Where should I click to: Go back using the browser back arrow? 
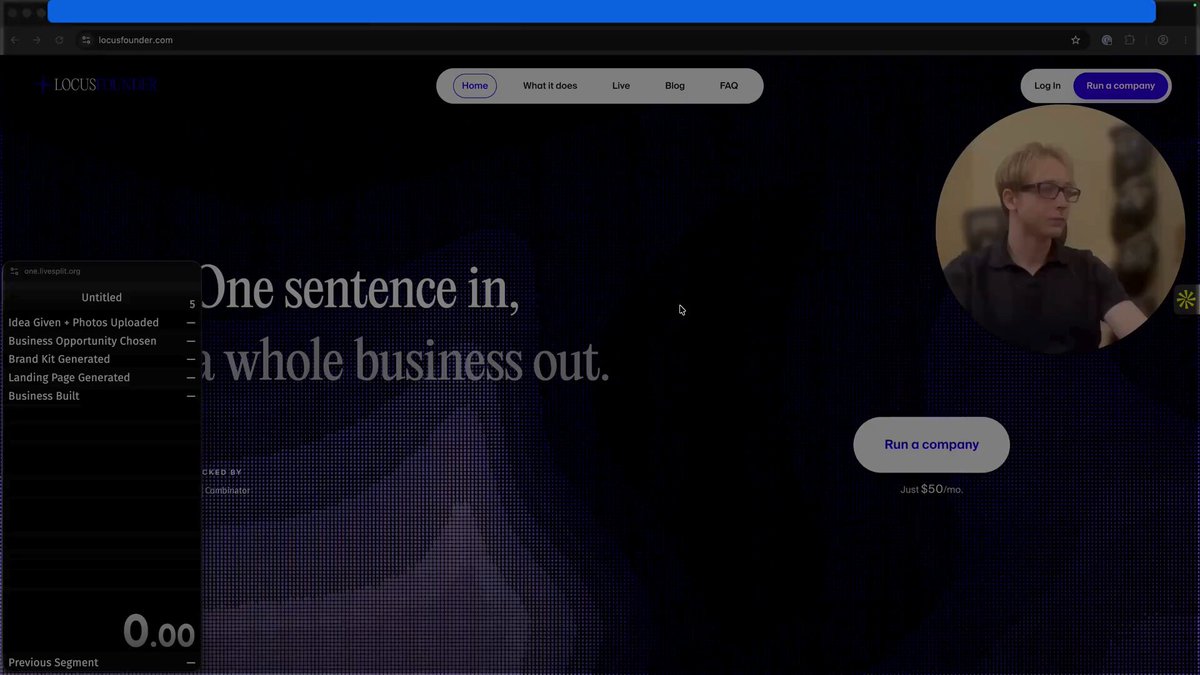(14, 40)
